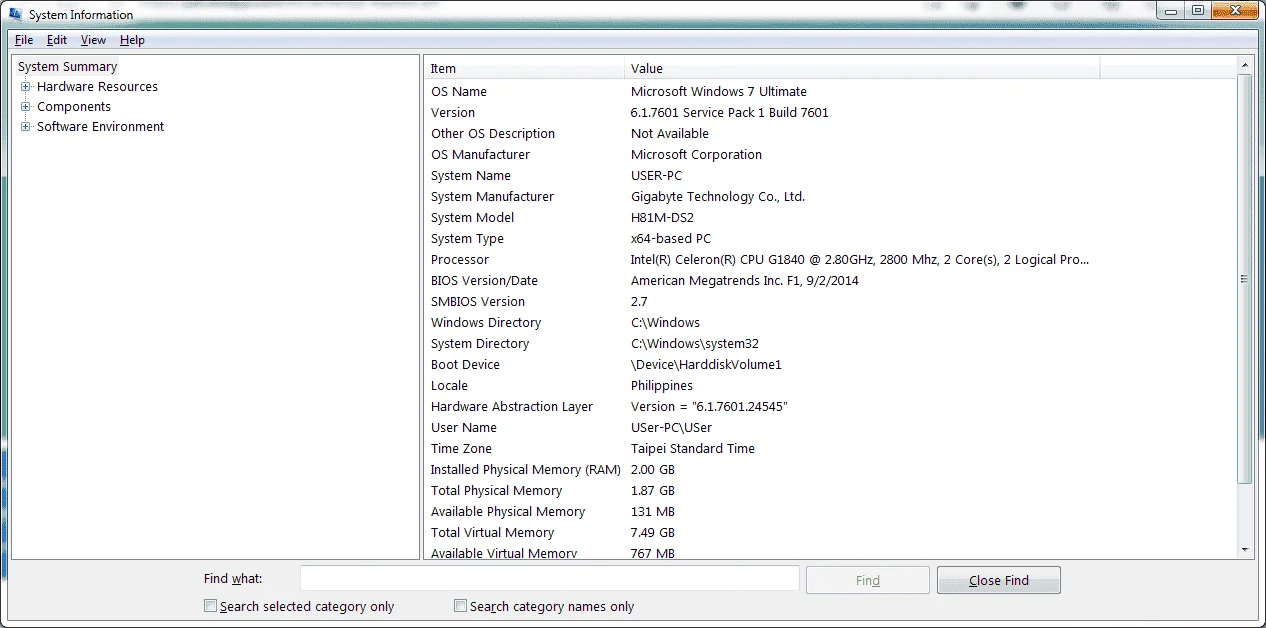1266x628 pixels.
Task: Click the value H81M-DS2
Action: (x=662, y=218)
